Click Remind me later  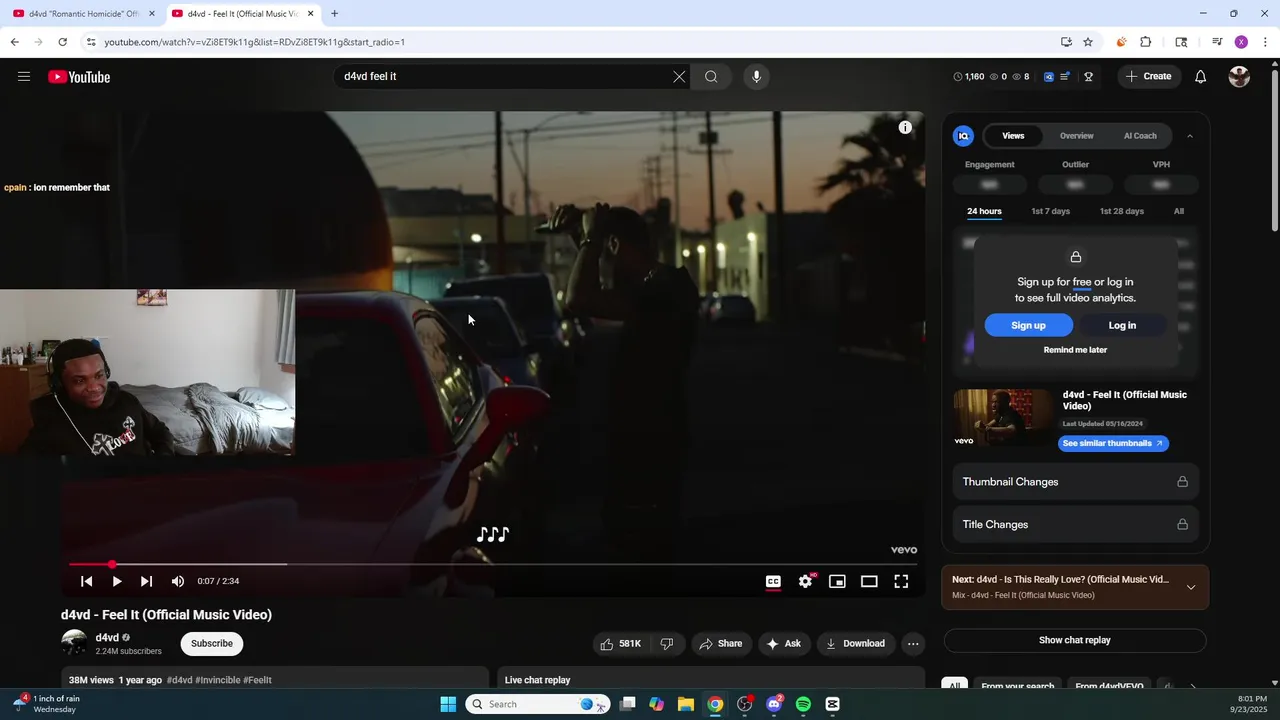coord(1075,350)
